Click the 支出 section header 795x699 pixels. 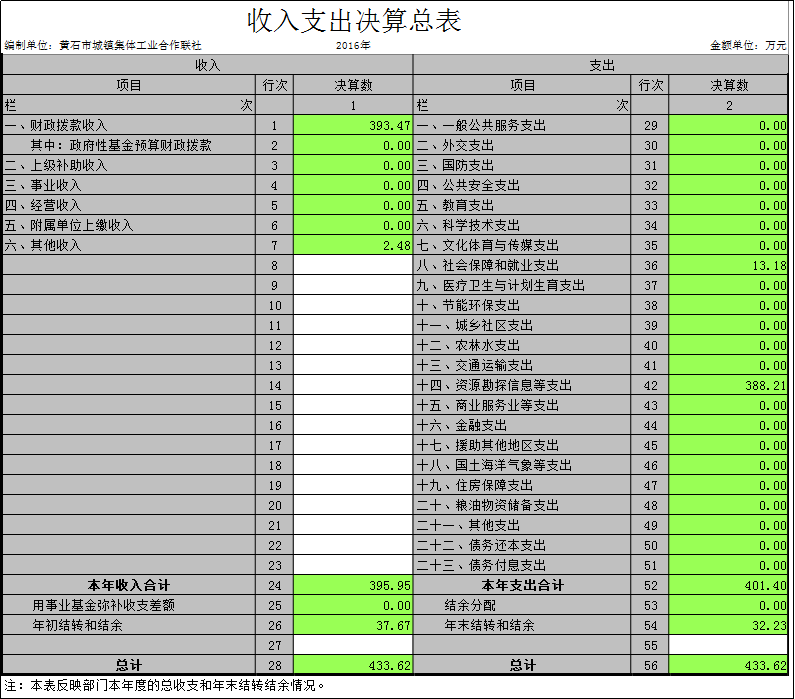(x=601, y=65)
